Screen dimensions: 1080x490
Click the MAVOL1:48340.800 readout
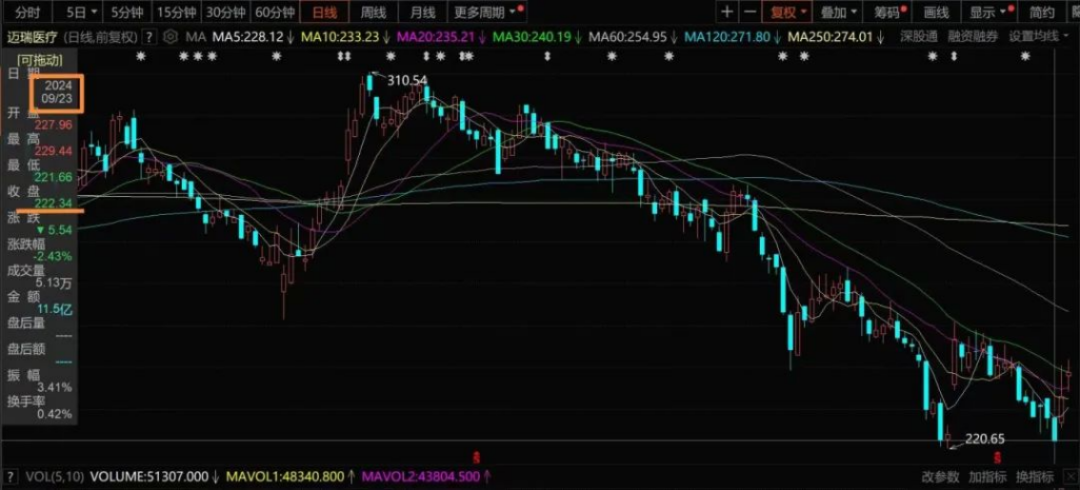[x=287, y=476]
